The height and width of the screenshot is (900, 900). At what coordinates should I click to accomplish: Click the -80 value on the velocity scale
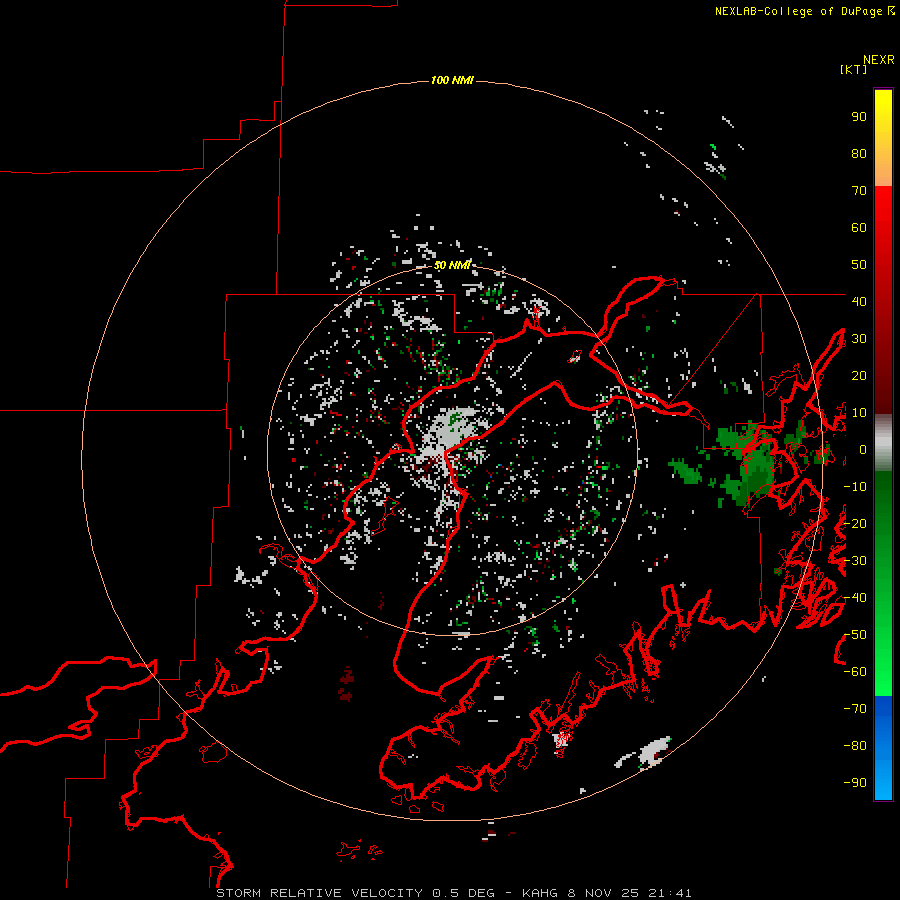pos(855,746)
